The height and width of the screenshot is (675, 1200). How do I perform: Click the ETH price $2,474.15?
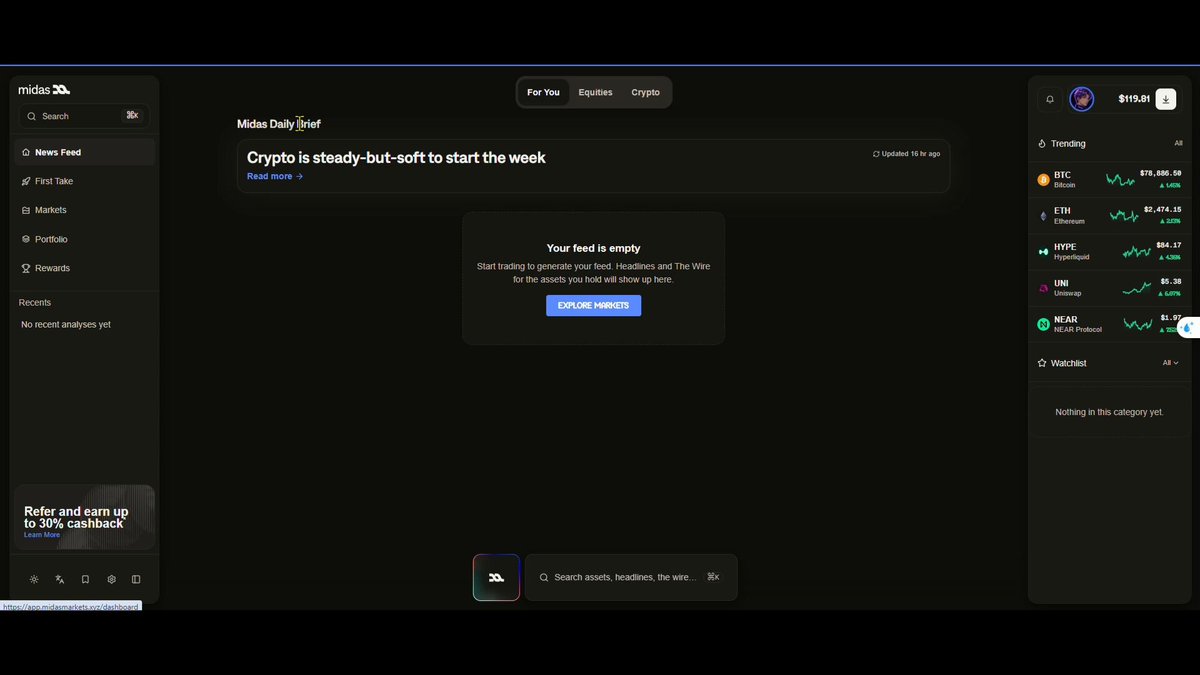pyautogui.click(x=1162, y=209)
